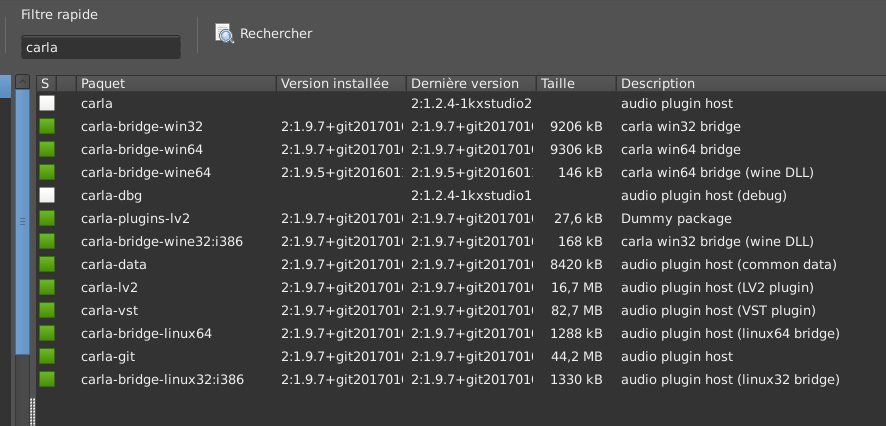Screen dimensions: 886x426
Task: Click status icon for carla-bridge-linux64
Action: coord(47,333)
